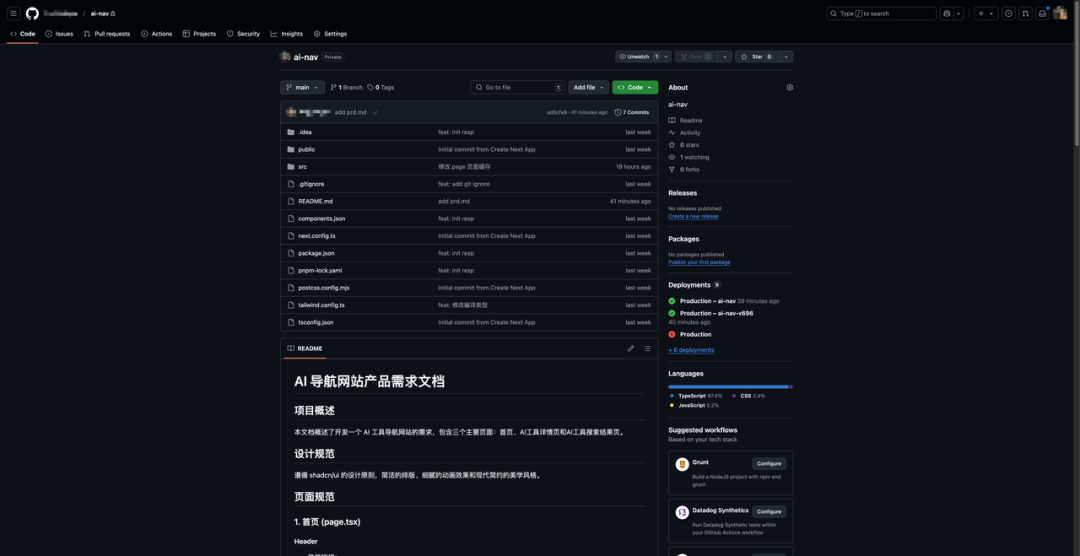Open the .gitignore file

pyautogui.click(x=311, y=184)
